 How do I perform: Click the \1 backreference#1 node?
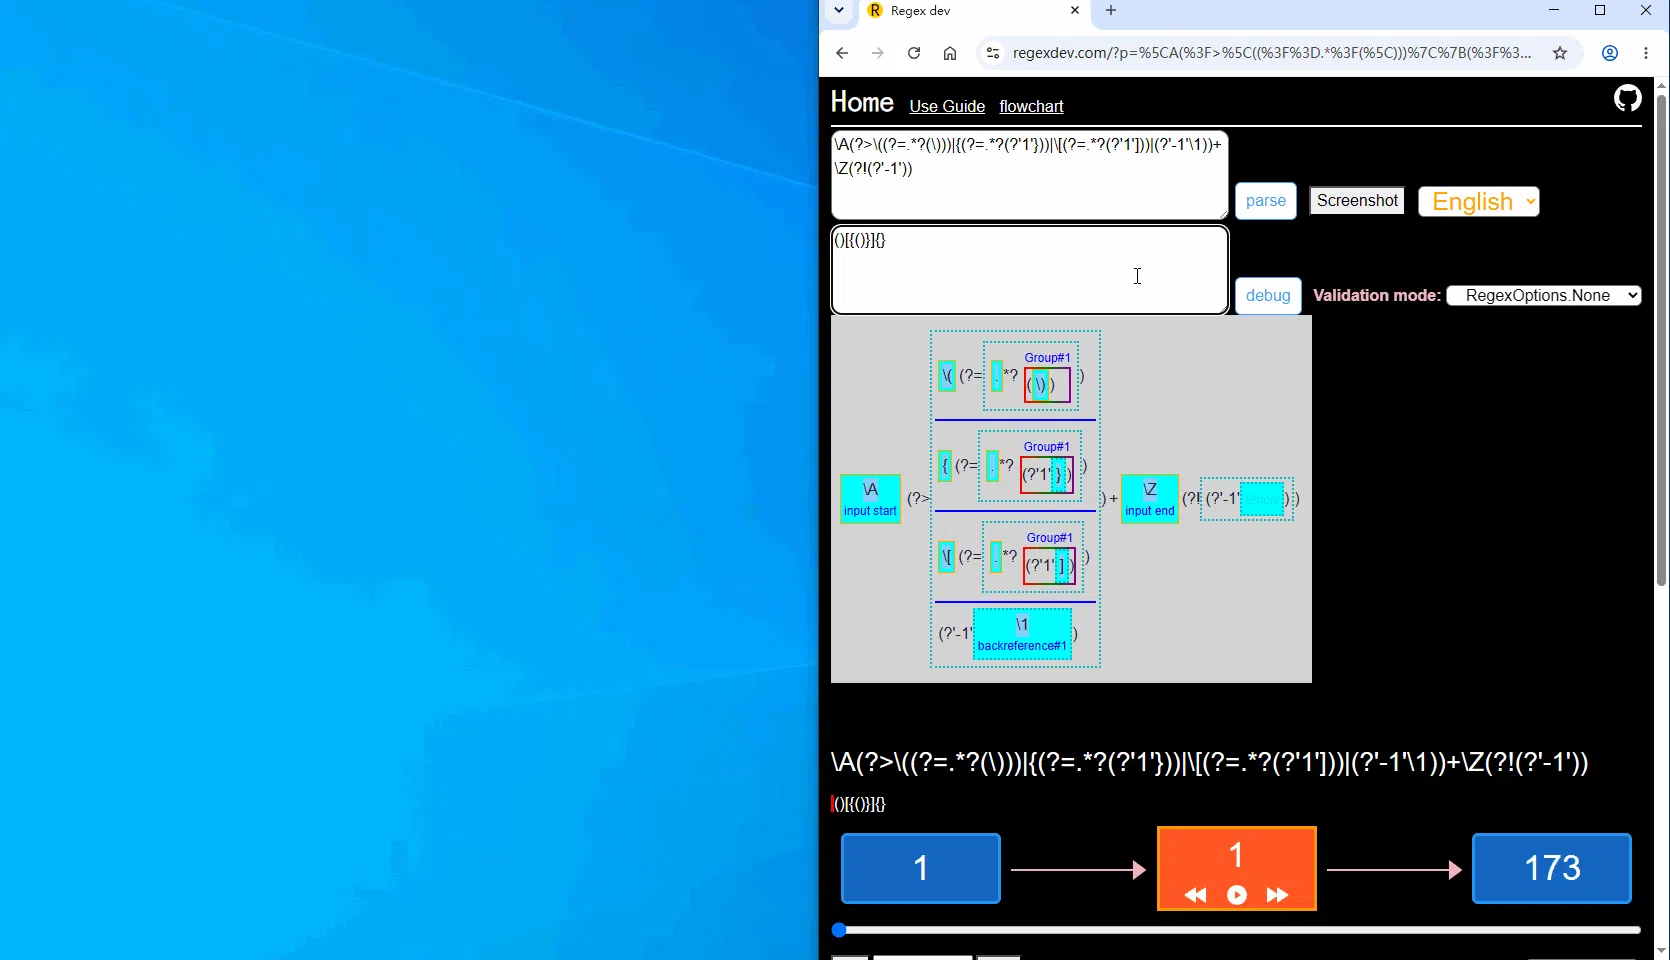point(1022,634)
